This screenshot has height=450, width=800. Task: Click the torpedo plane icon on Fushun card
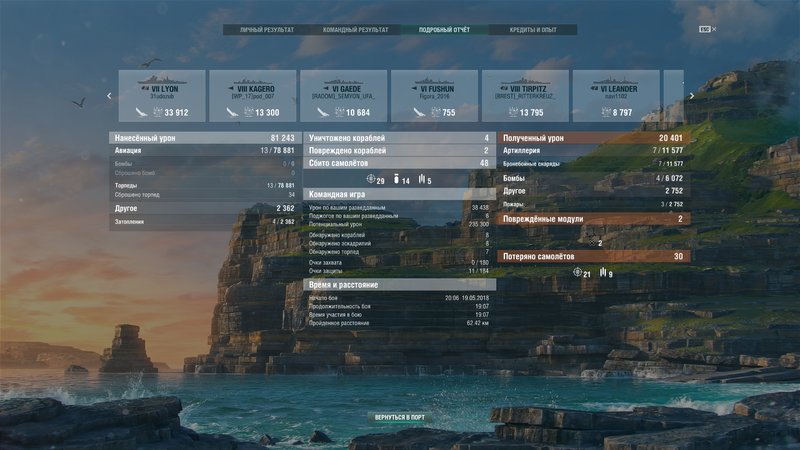[x=419, y=112]
